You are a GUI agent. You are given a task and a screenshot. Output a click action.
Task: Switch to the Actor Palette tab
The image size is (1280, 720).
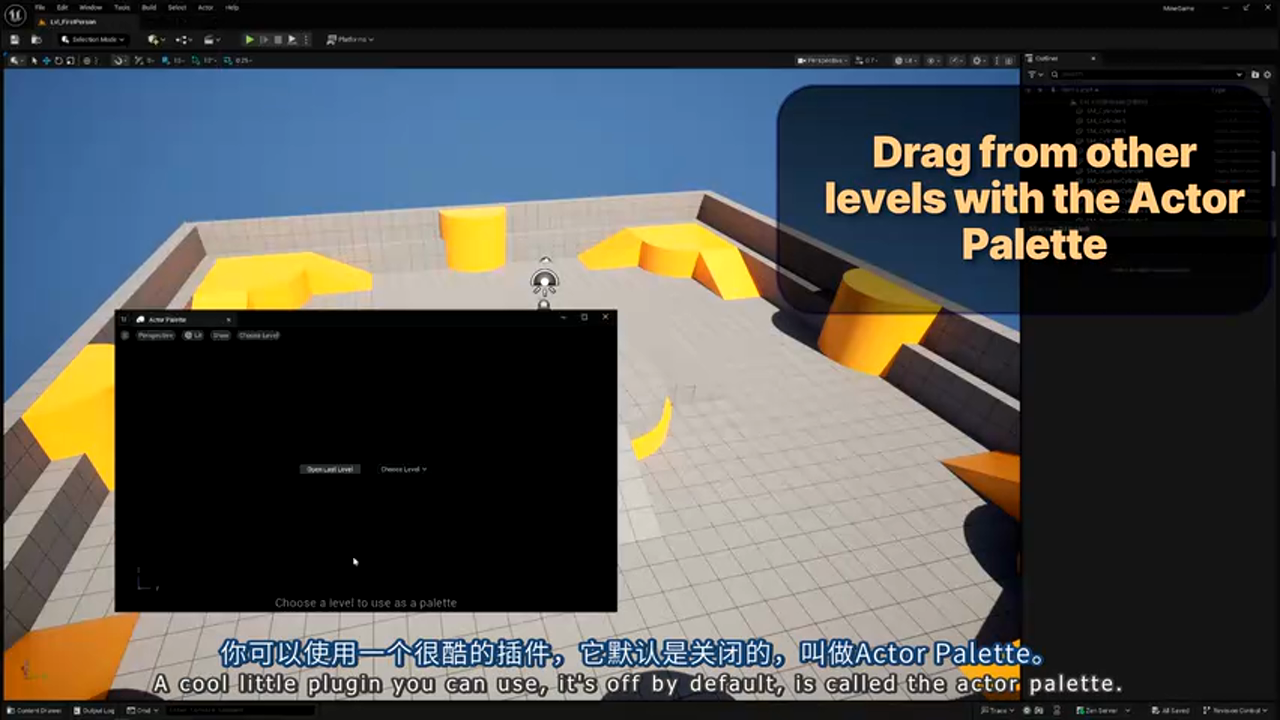pyautogui.click(x=167, y=319)
